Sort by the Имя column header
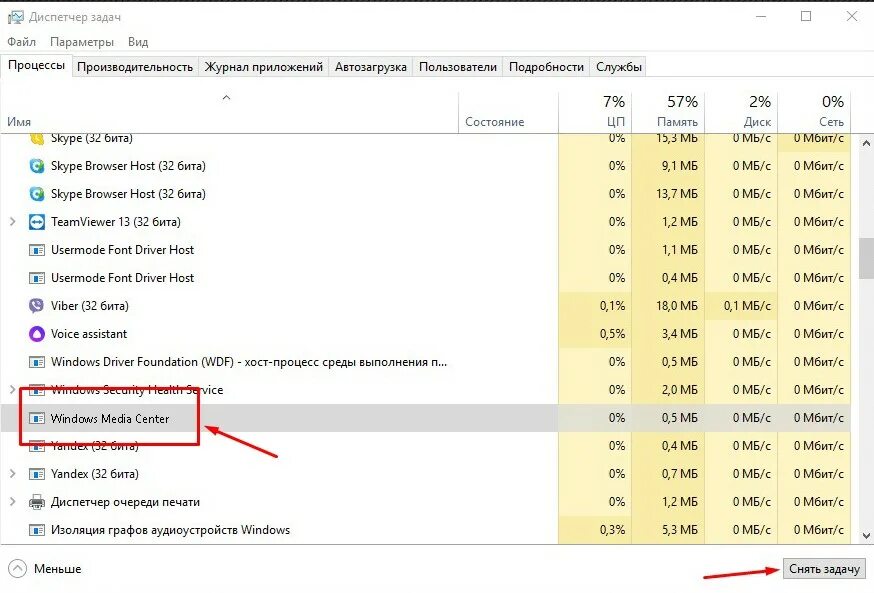This screenshot has height=593, width=874. 229,113
